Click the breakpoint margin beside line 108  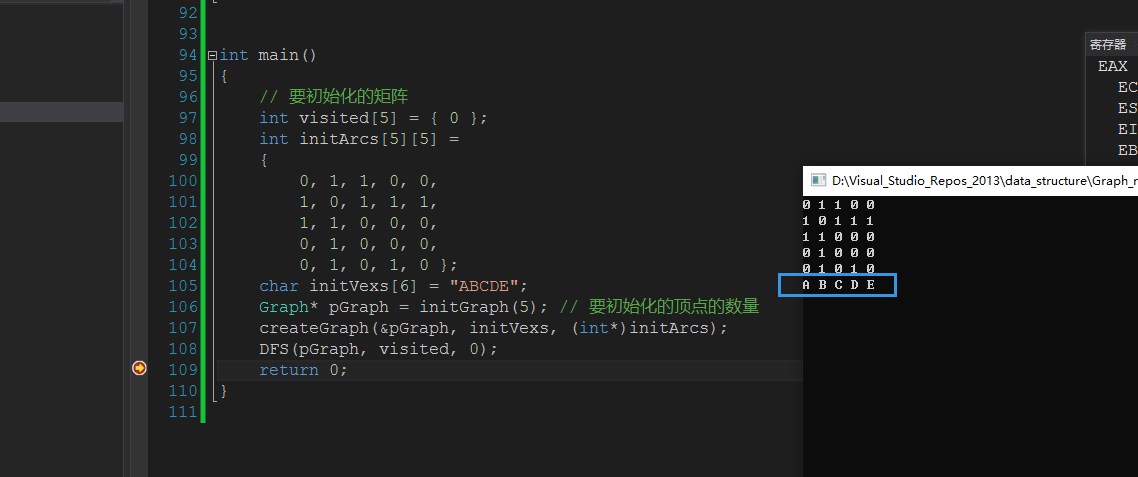click(139, 349)
